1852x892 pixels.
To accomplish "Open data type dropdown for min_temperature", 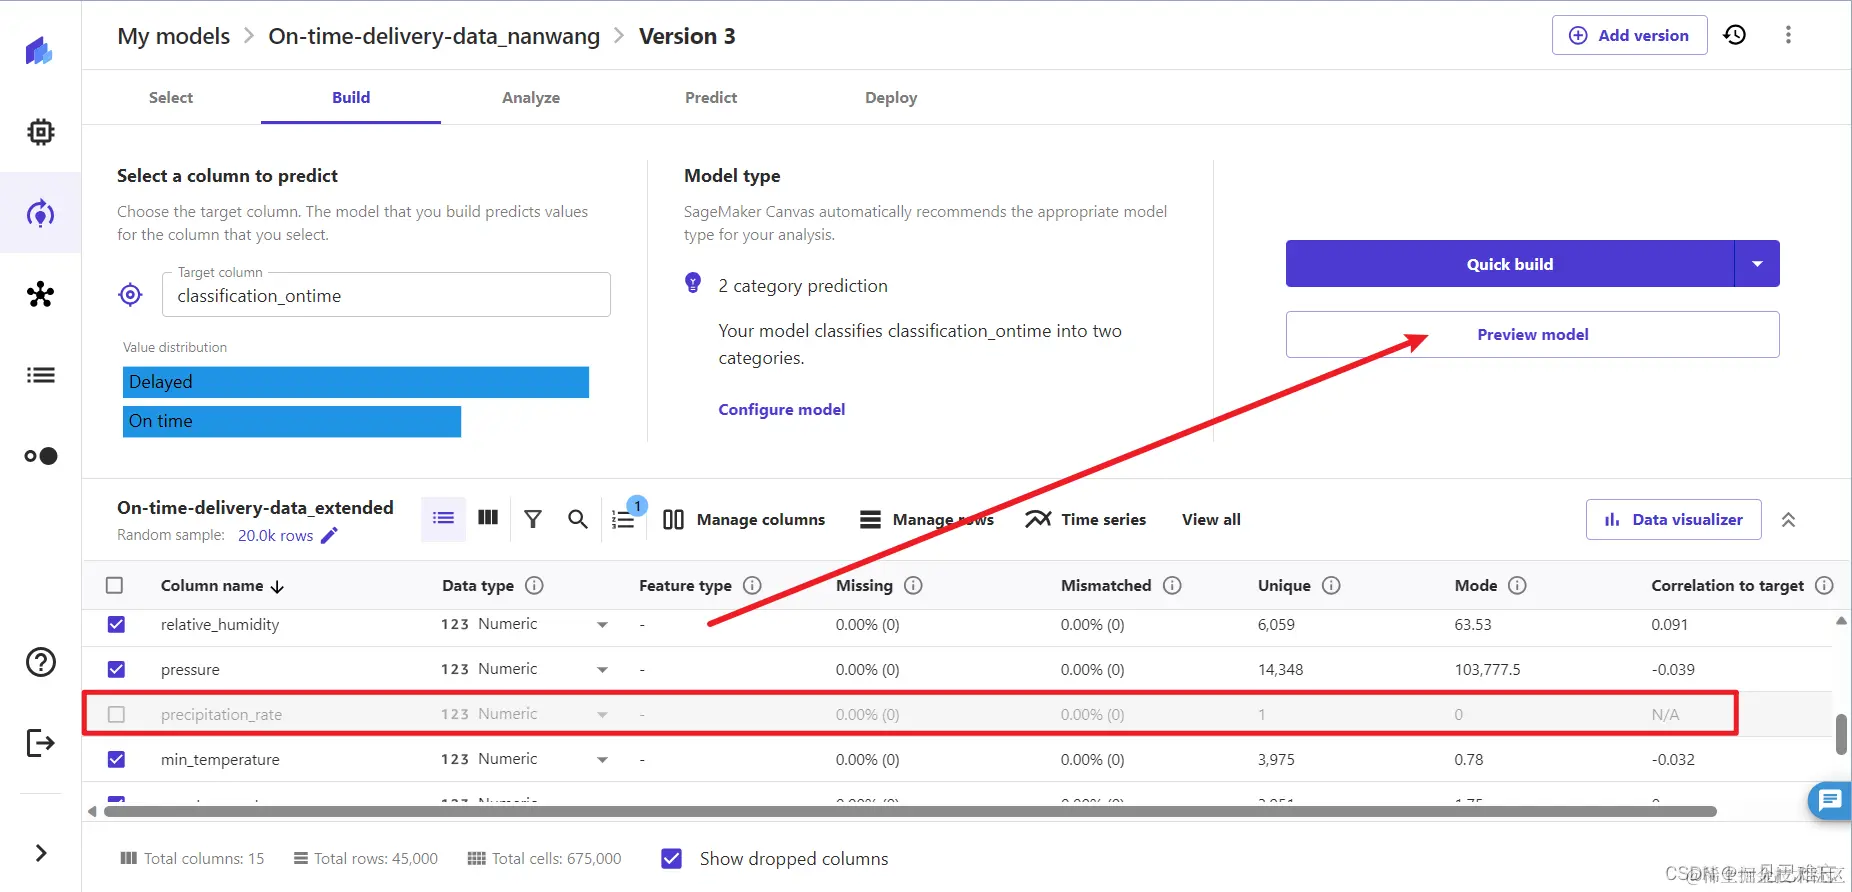I will pos(602,760).
